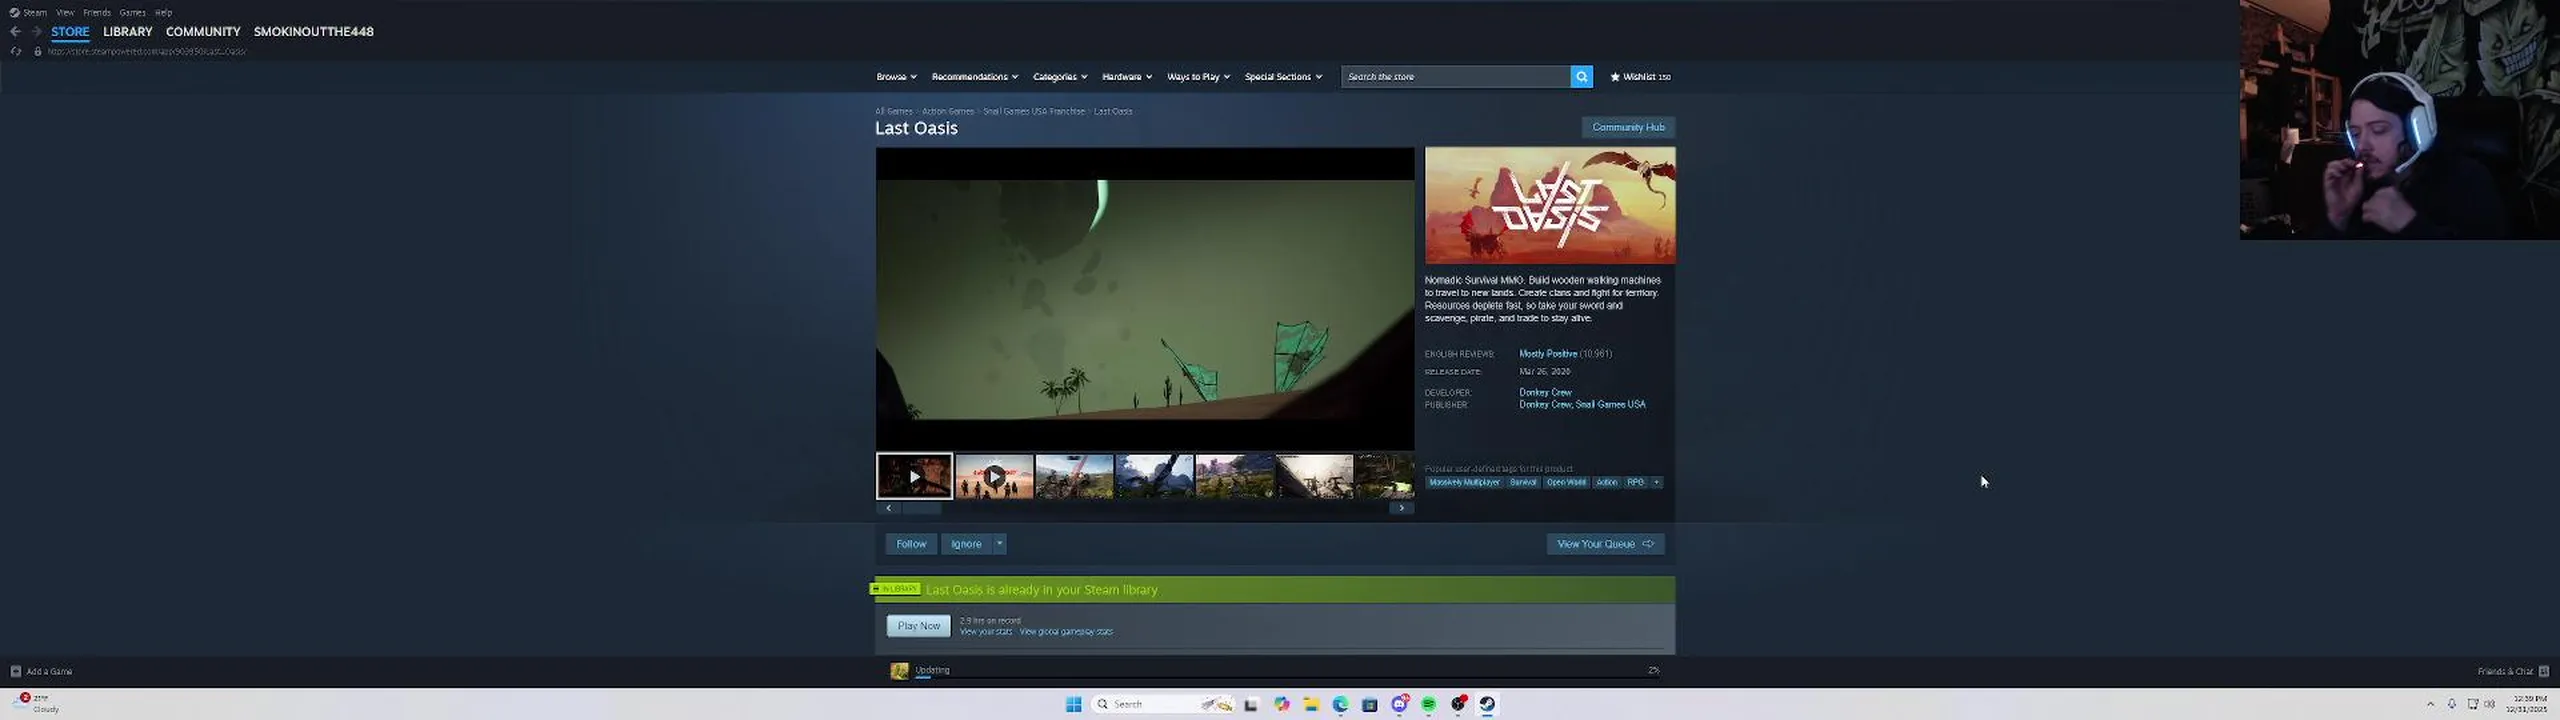Open the Ignore options dropdown arrow
This screenshot has width=2560, height=720.
click(999, 544)
